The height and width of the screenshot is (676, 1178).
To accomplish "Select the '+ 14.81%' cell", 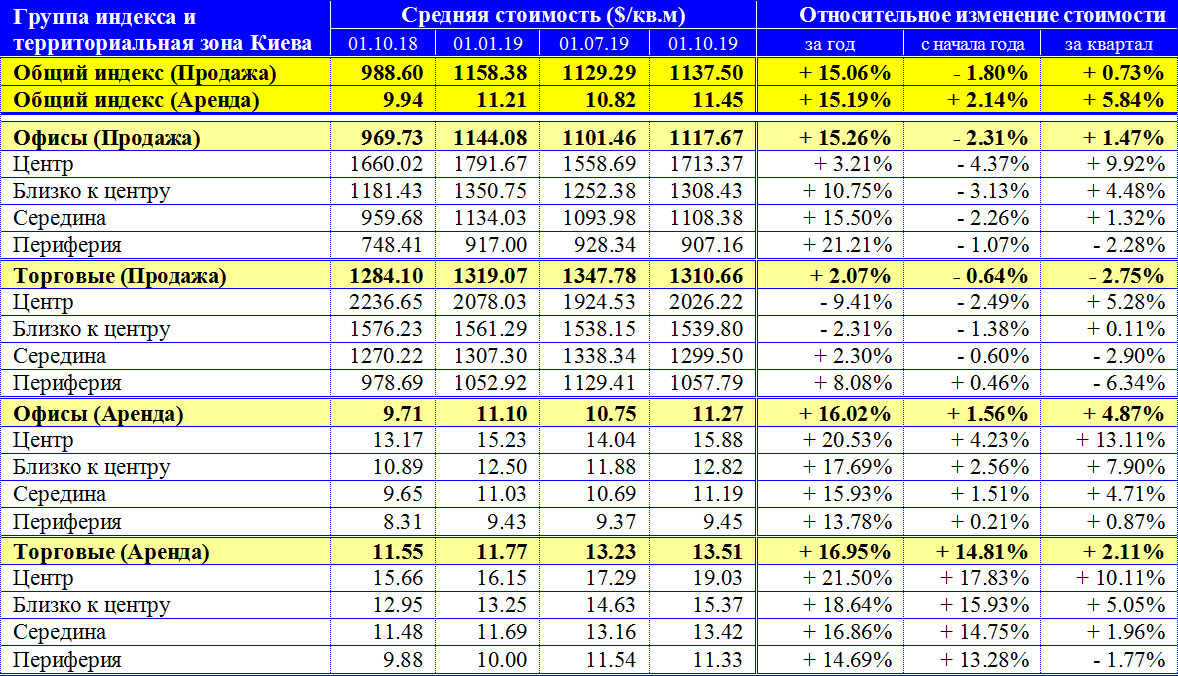I will coord(982,552).
